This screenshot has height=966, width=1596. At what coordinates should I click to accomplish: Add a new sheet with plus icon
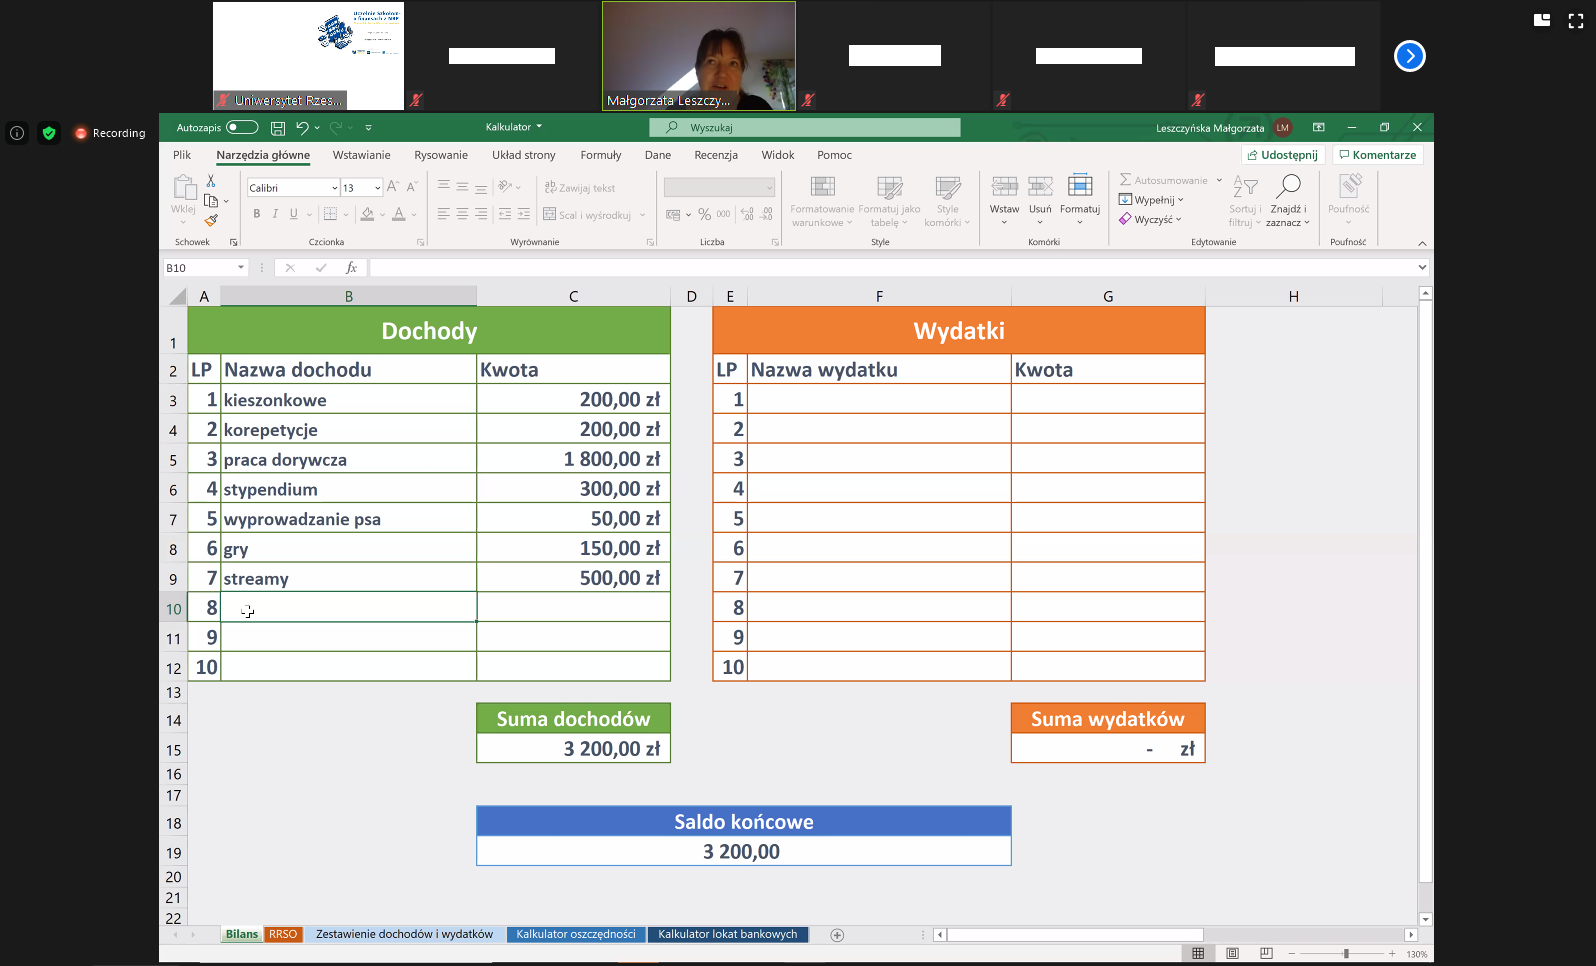[837, 935]
